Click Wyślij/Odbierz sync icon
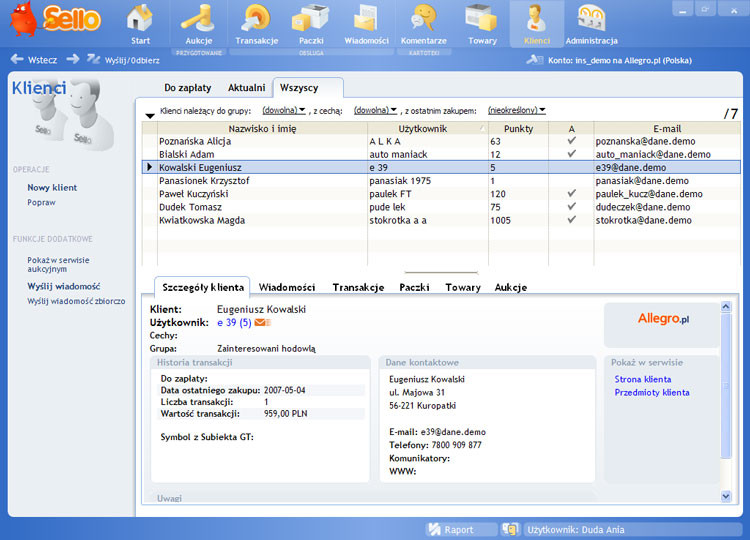Image resolution: width=750 pixels, height=540 pixels. coord(93,59)
